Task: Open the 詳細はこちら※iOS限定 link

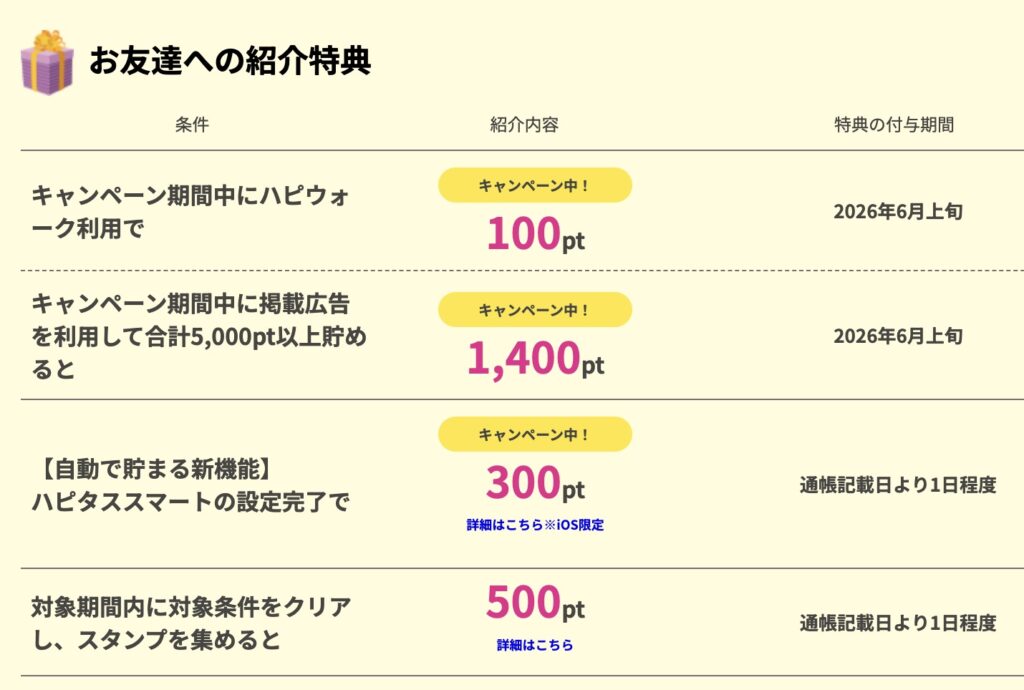Action: coord(535,525)
